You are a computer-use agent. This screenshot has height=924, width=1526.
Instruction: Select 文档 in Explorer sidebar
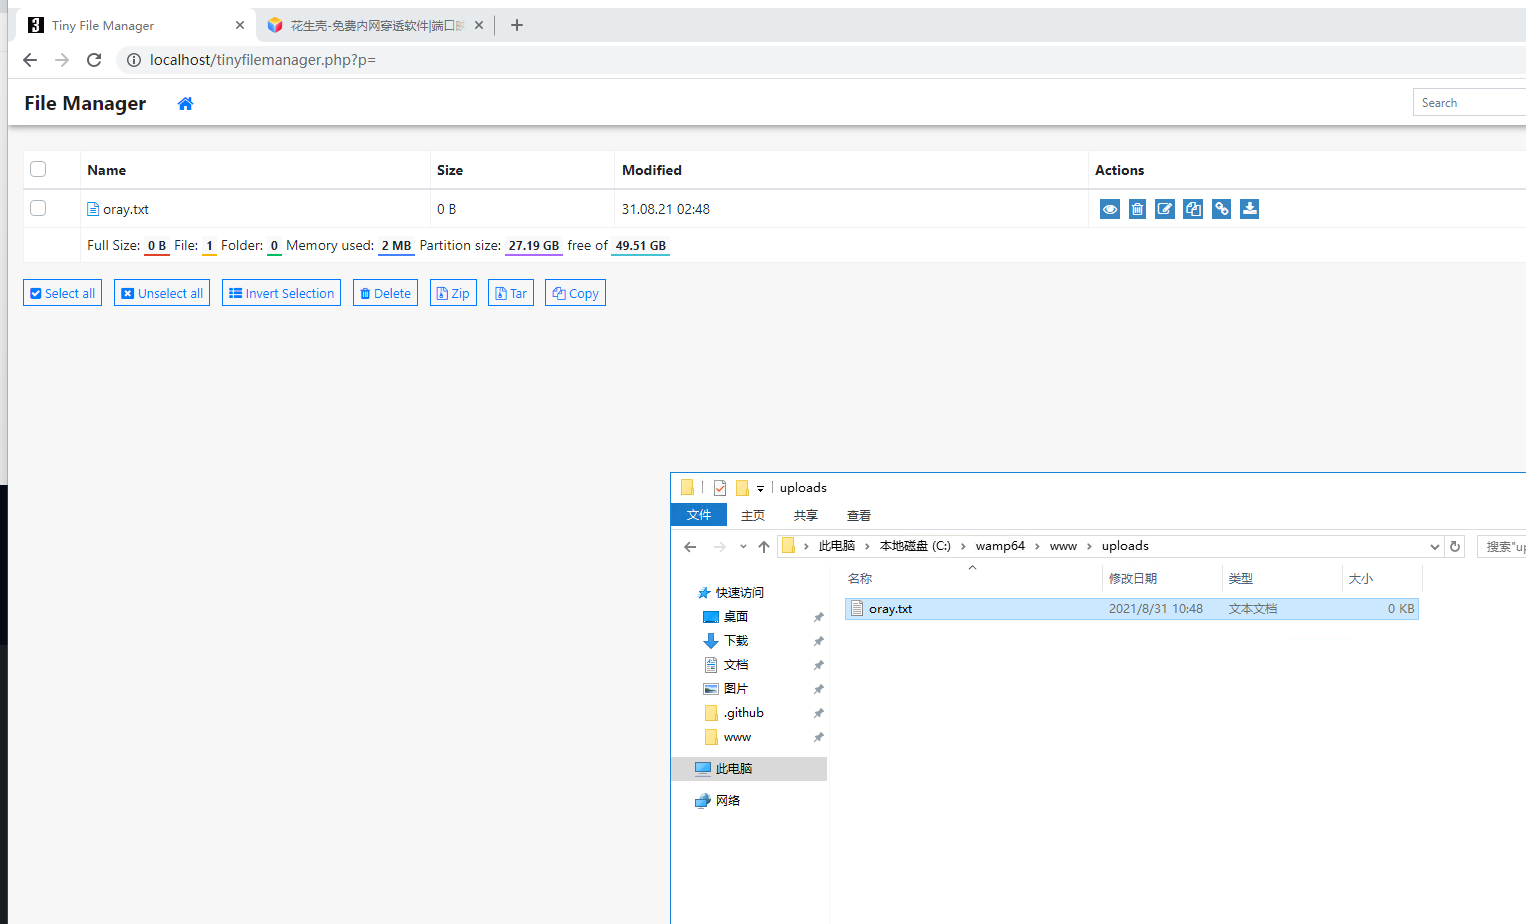tap(736, 665)
